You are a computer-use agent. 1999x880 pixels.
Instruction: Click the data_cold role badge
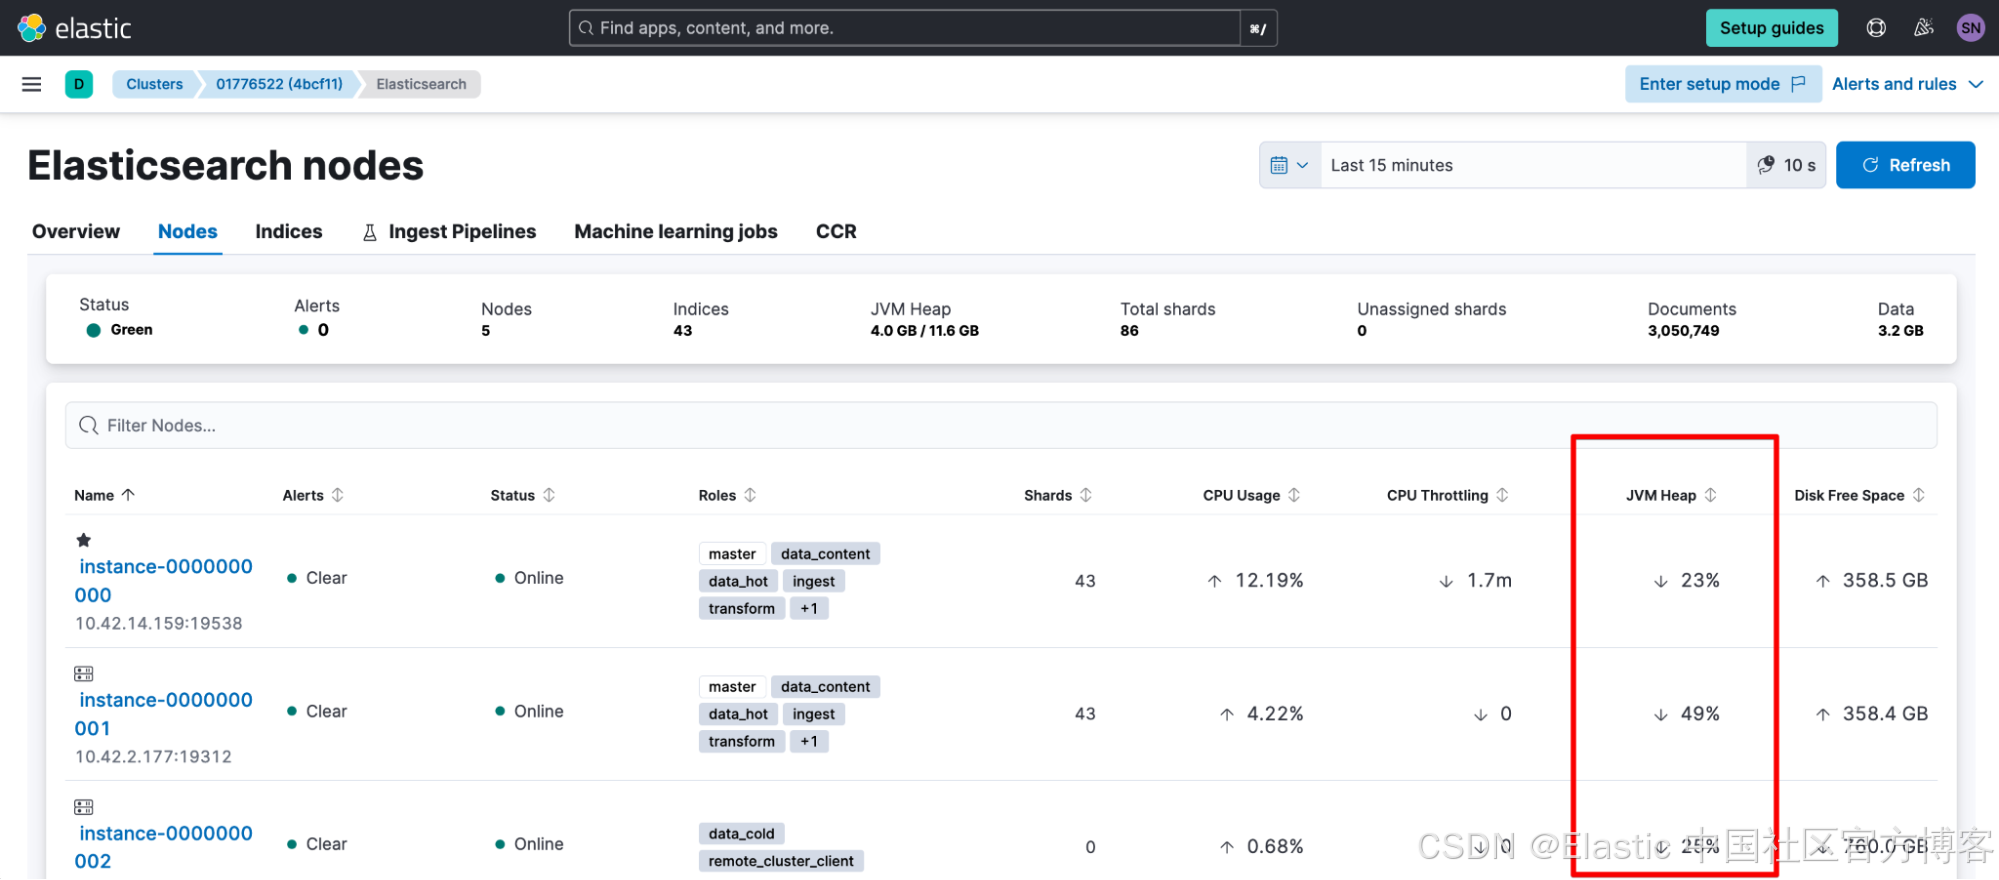(741, 833)
